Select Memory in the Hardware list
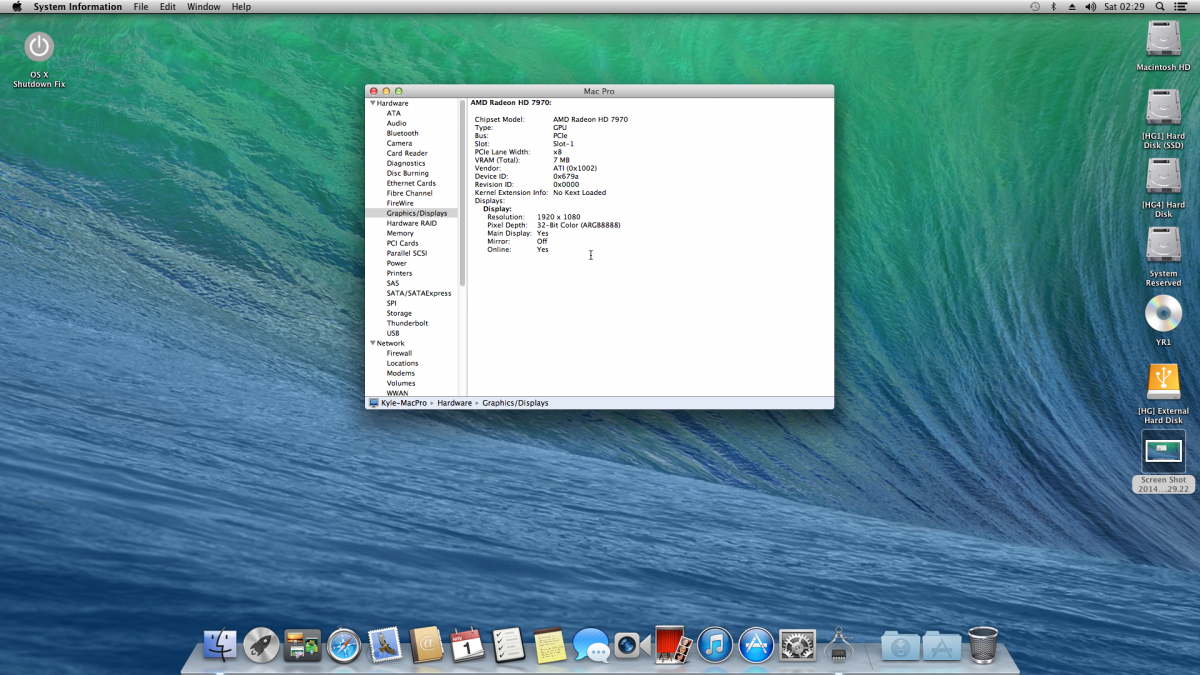The image size is (1200, 675). click(x=400, y=233)
